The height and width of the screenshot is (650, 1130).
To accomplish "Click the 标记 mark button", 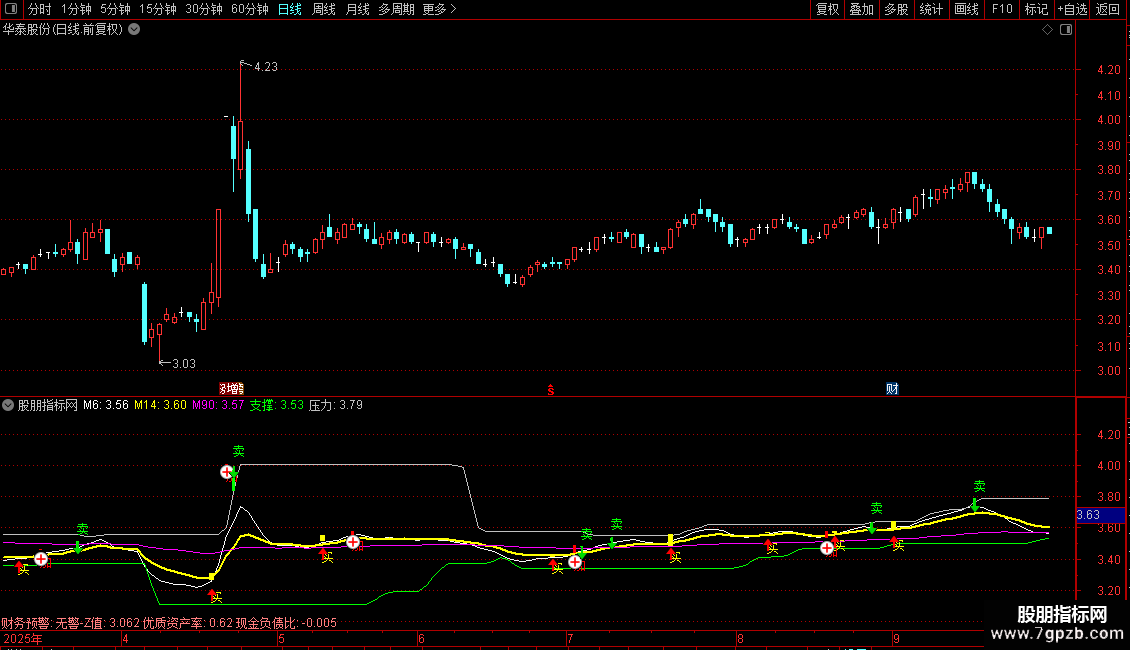I will (x=1036, y=9).
